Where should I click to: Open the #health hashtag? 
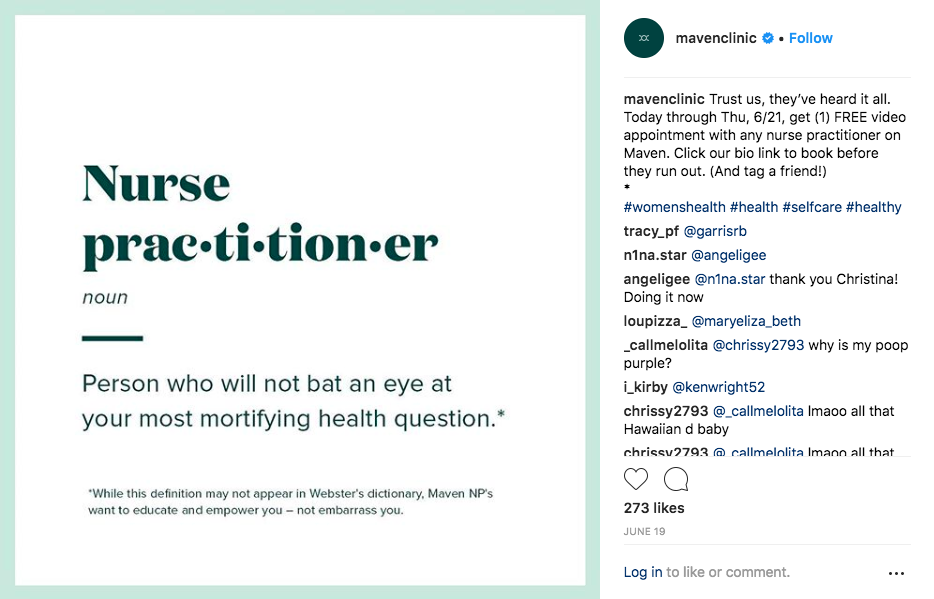click(x=754, y=207)
